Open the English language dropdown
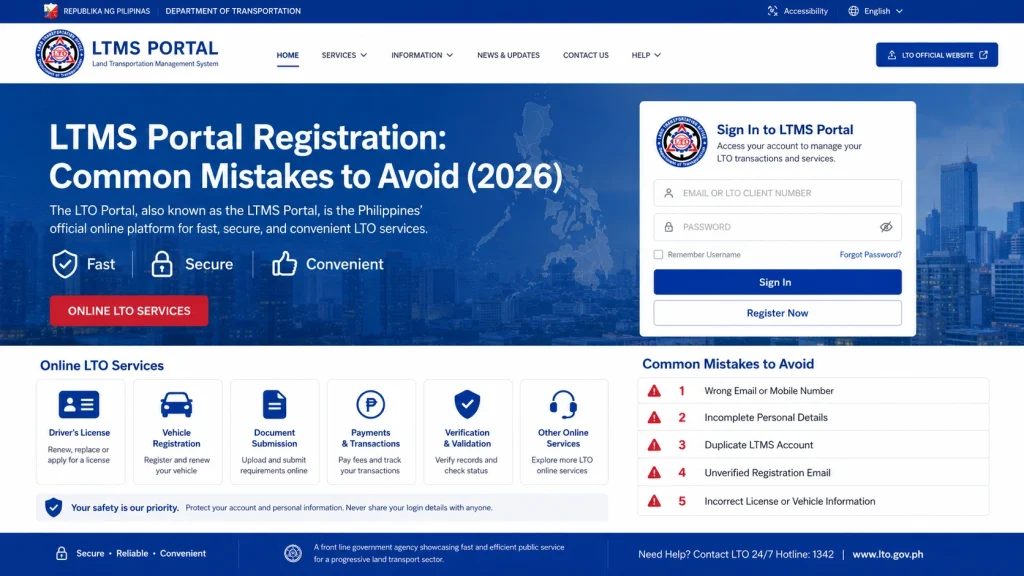The height and width of the screenshot is (576, 1024). pyautogui.click(x=883, y=11)
